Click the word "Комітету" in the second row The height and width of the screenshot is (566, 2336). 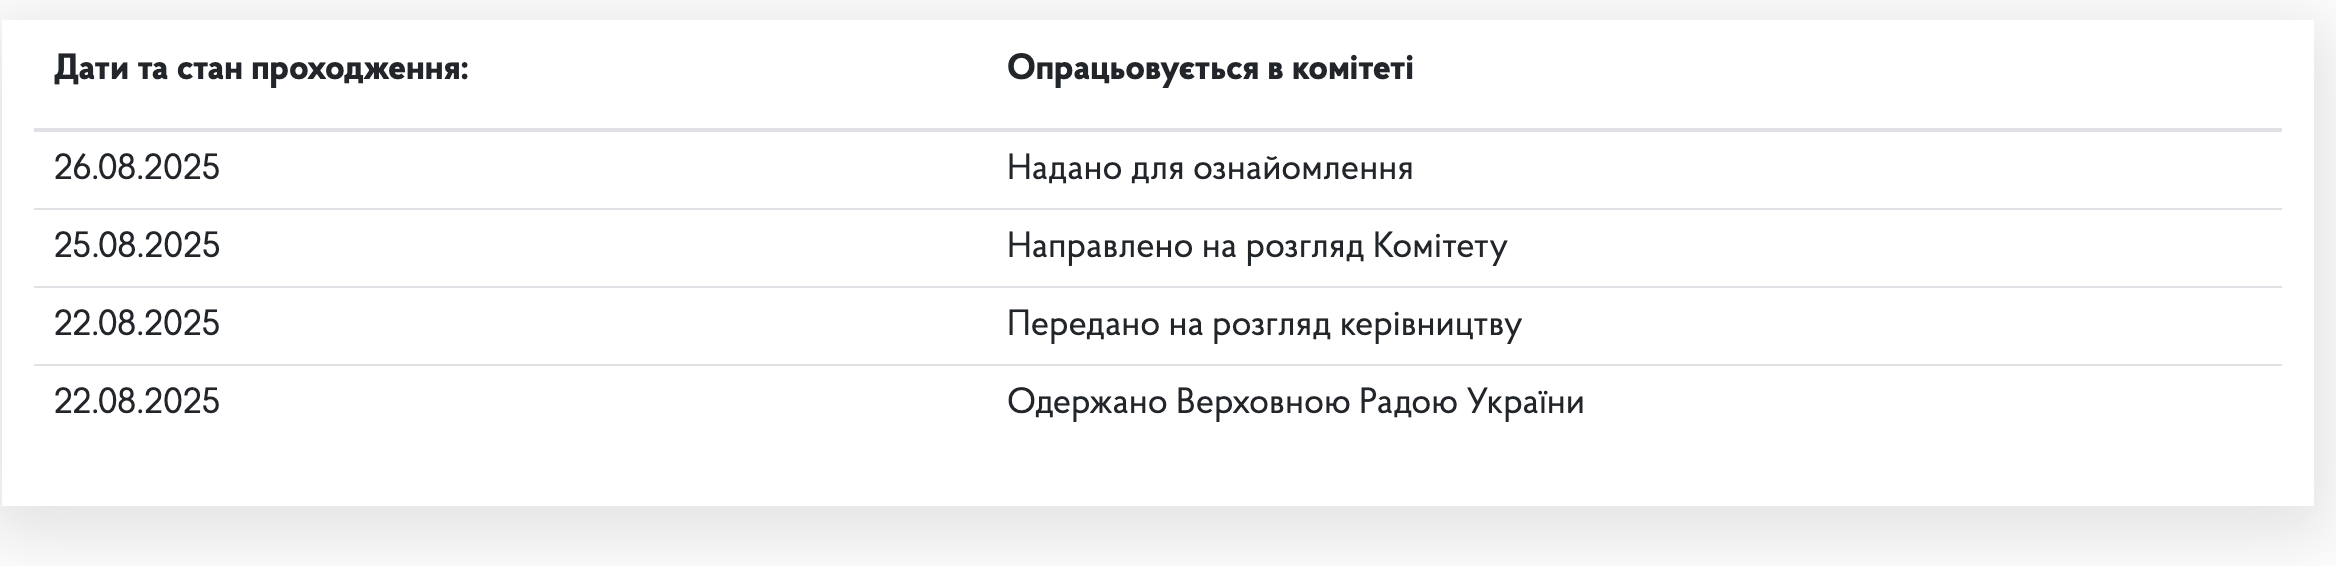coord(1440,245)
